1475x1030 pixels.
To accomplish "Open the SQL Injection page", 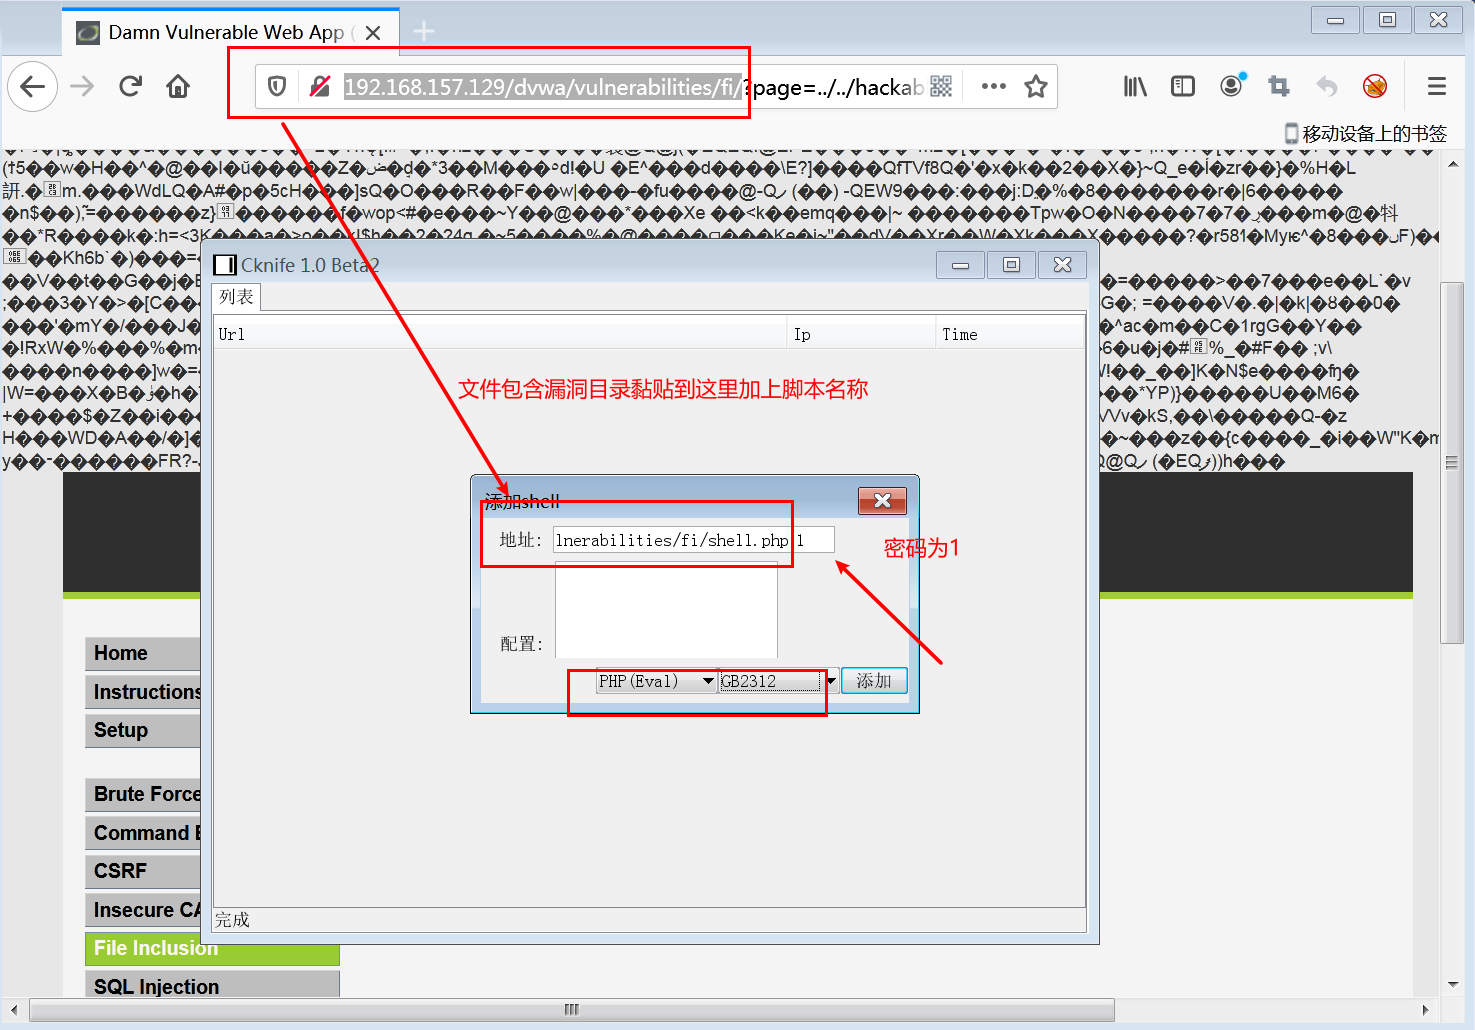I will tap(212, 986).
